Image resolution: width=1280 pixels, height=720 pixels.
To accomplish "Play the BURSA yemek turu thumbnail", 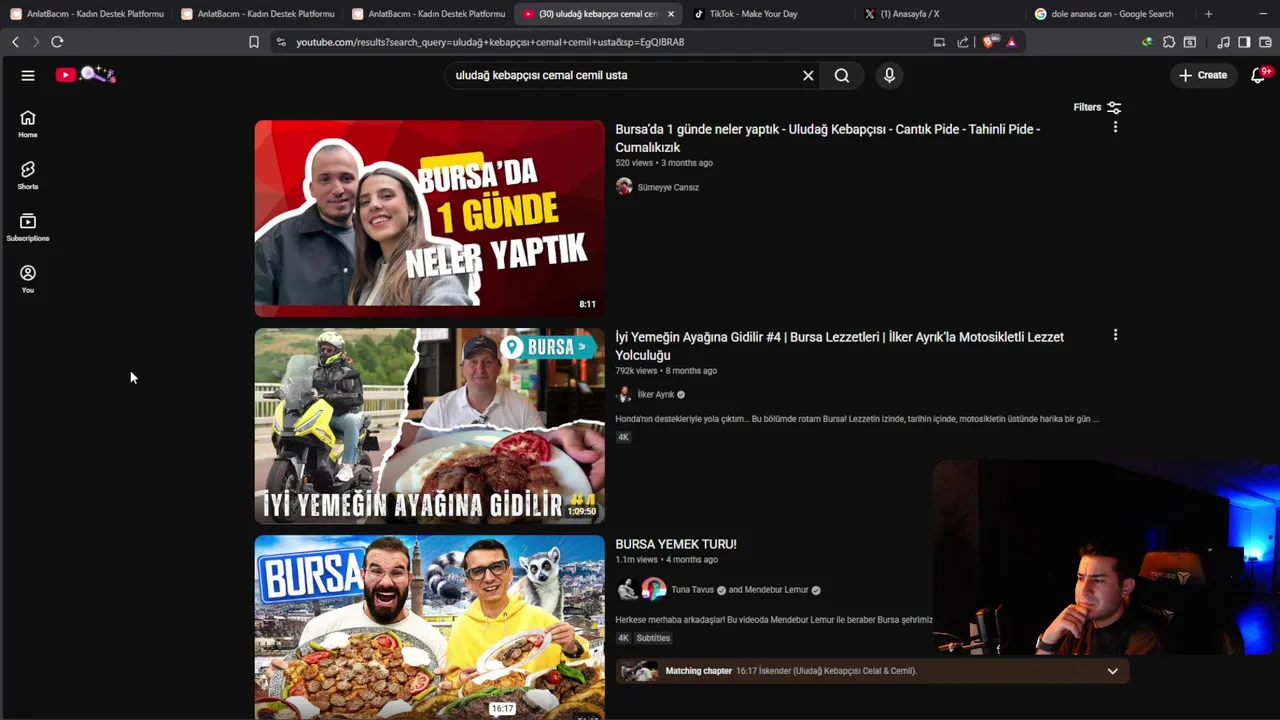I will click(x=429, y=627).
